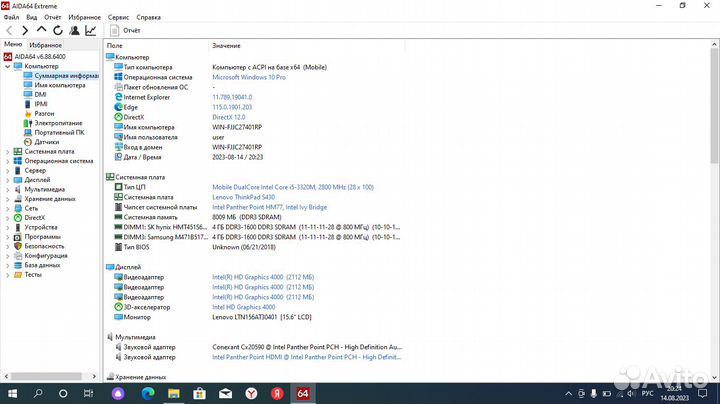Open Microsoft Edge from the taskbar
Image resolution: width=720 pixels, height=404 pixels.
(148, 393)
